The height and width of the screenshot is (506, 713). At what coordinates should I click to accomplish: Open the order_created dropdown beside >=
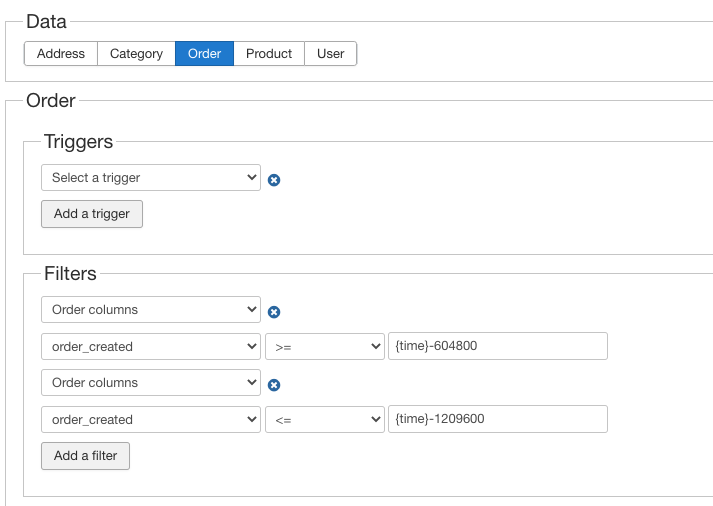coord(151,347)
